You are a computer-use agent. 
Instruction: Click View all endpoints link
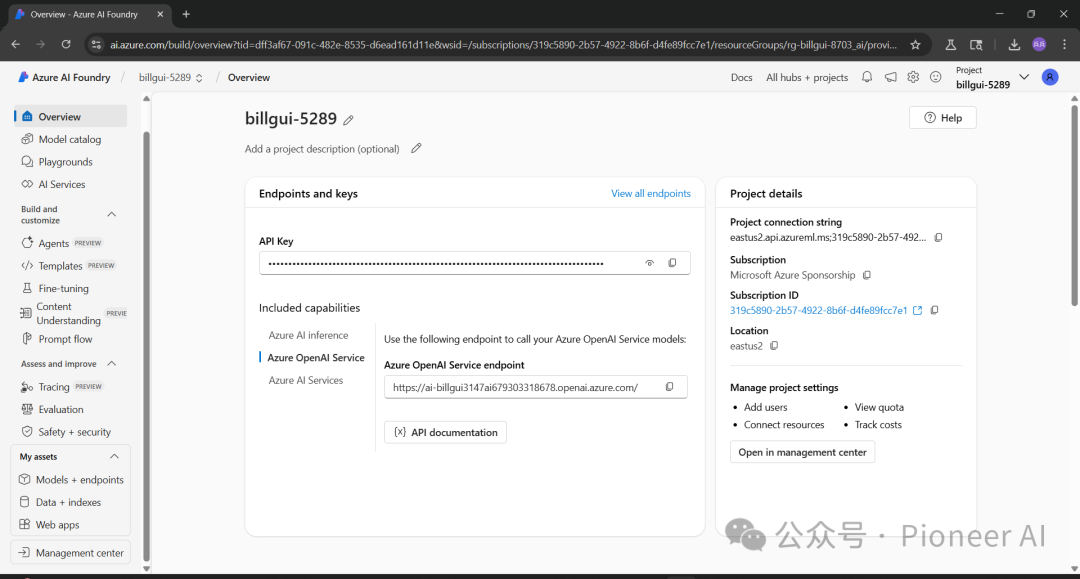(650, 193)
